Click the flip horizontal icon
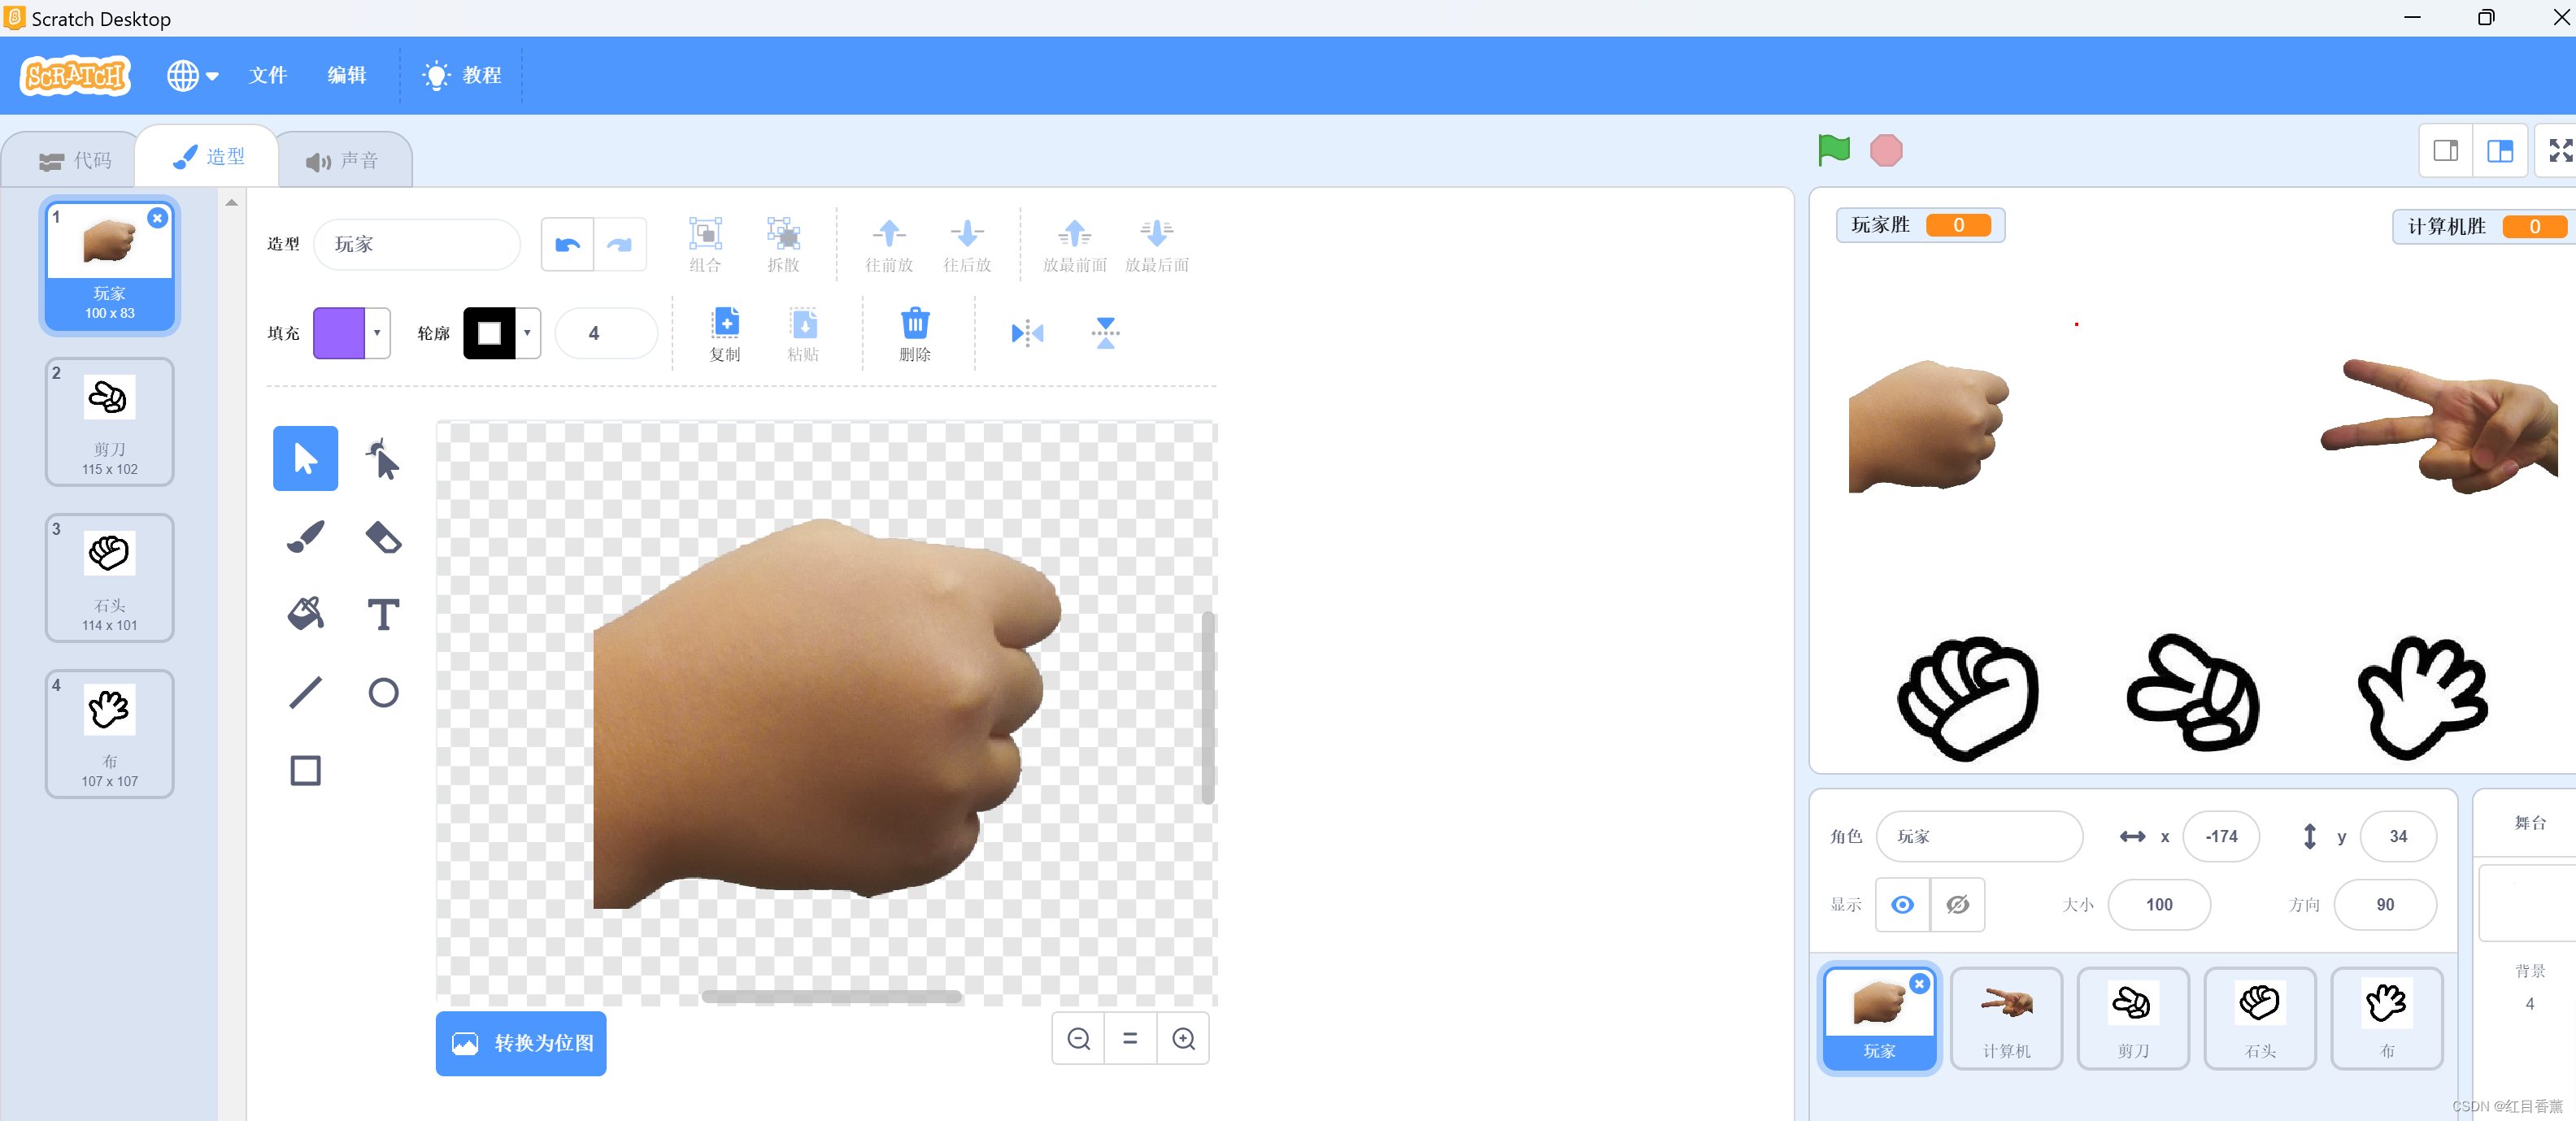The image size is (2576, 1121). point(1027,333)
